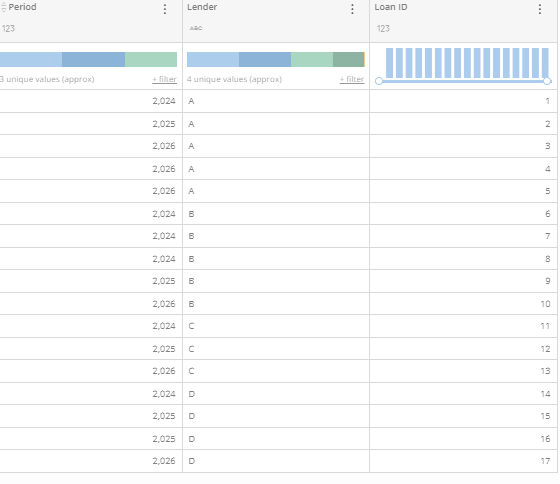
Task: Select the Lender cell for Loan ID 11
Action: (x=276, y=326)
